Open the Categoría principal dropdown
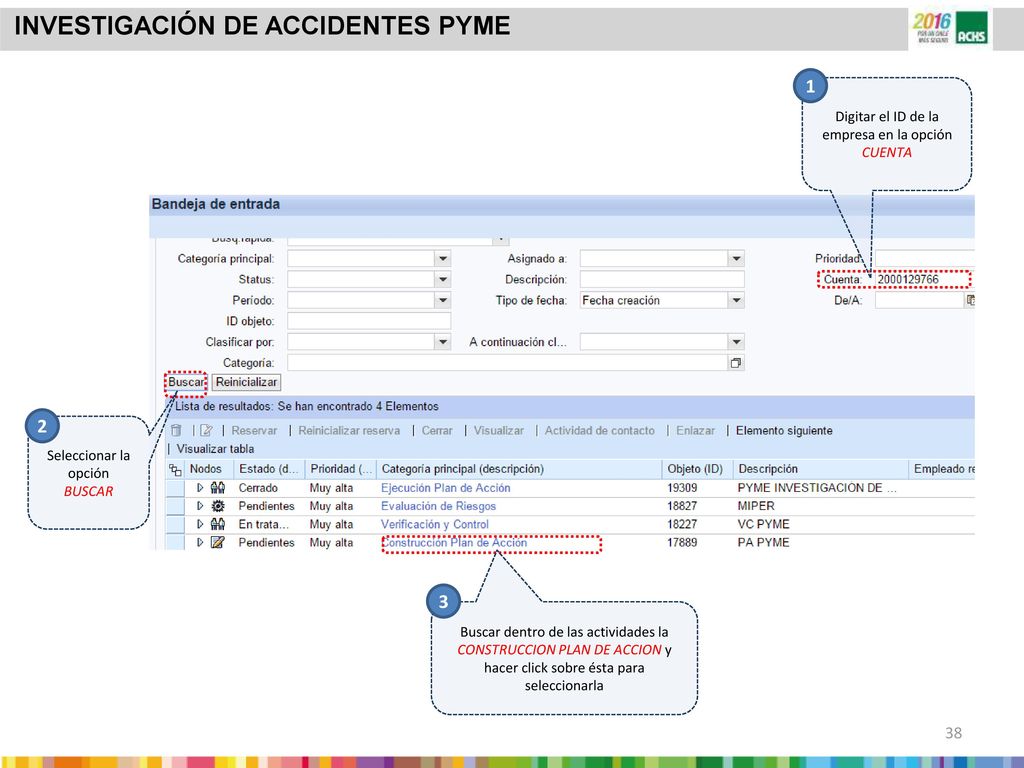 click(x=443, y=259)
